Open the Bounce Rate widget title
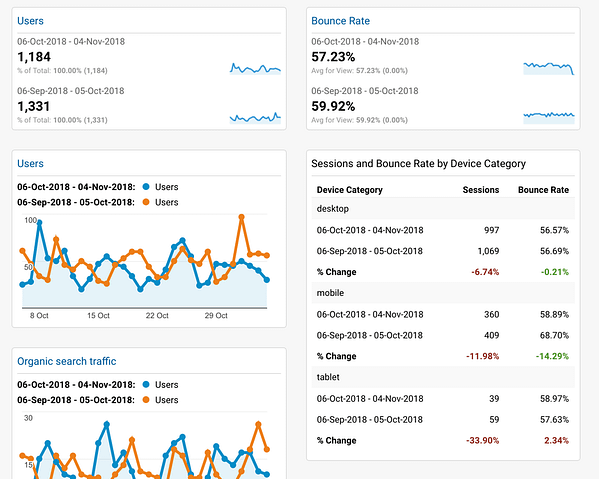This screenshot has height=479, width=599. point(340,21)
